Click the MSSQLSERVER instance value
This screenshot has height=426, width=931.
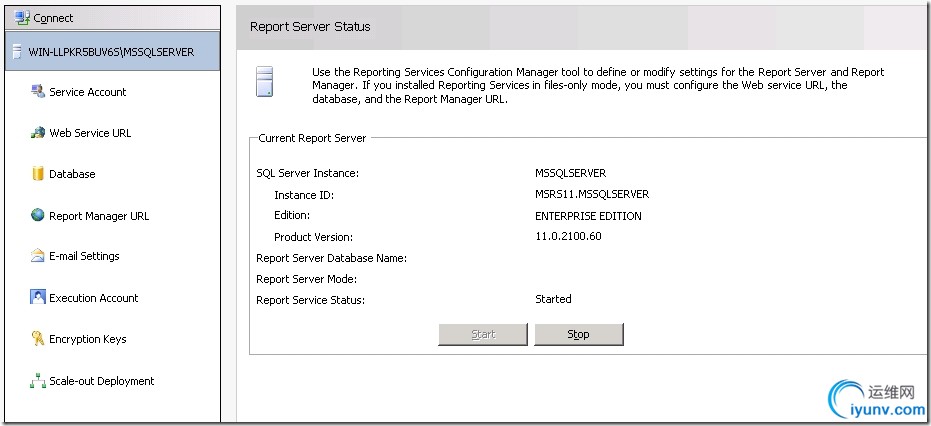pos(571,173)
